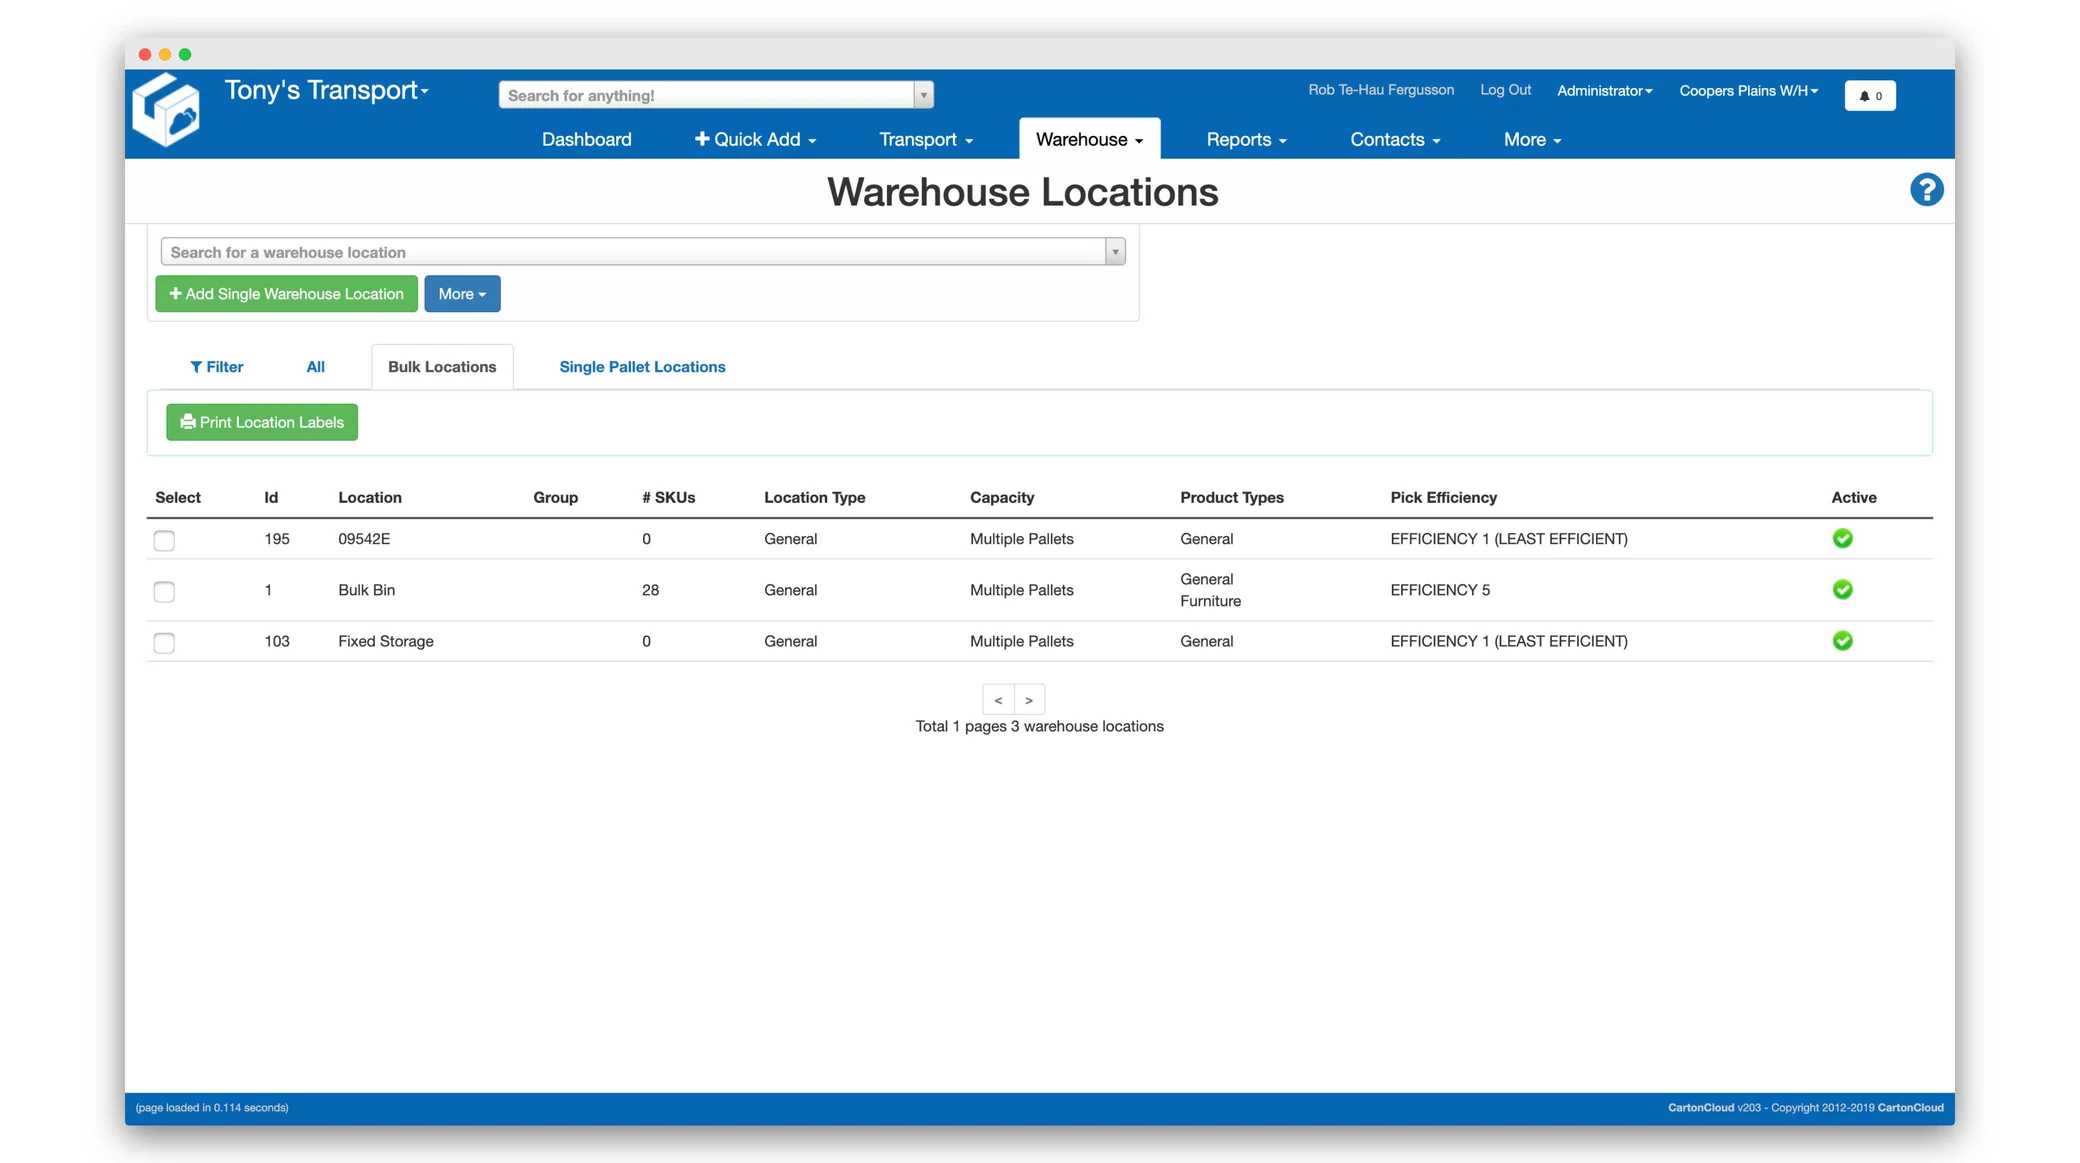Click the green active checkmark for 09542E
The width and height of the screenshot is (2080, 1163).
tap(1842, 539)
